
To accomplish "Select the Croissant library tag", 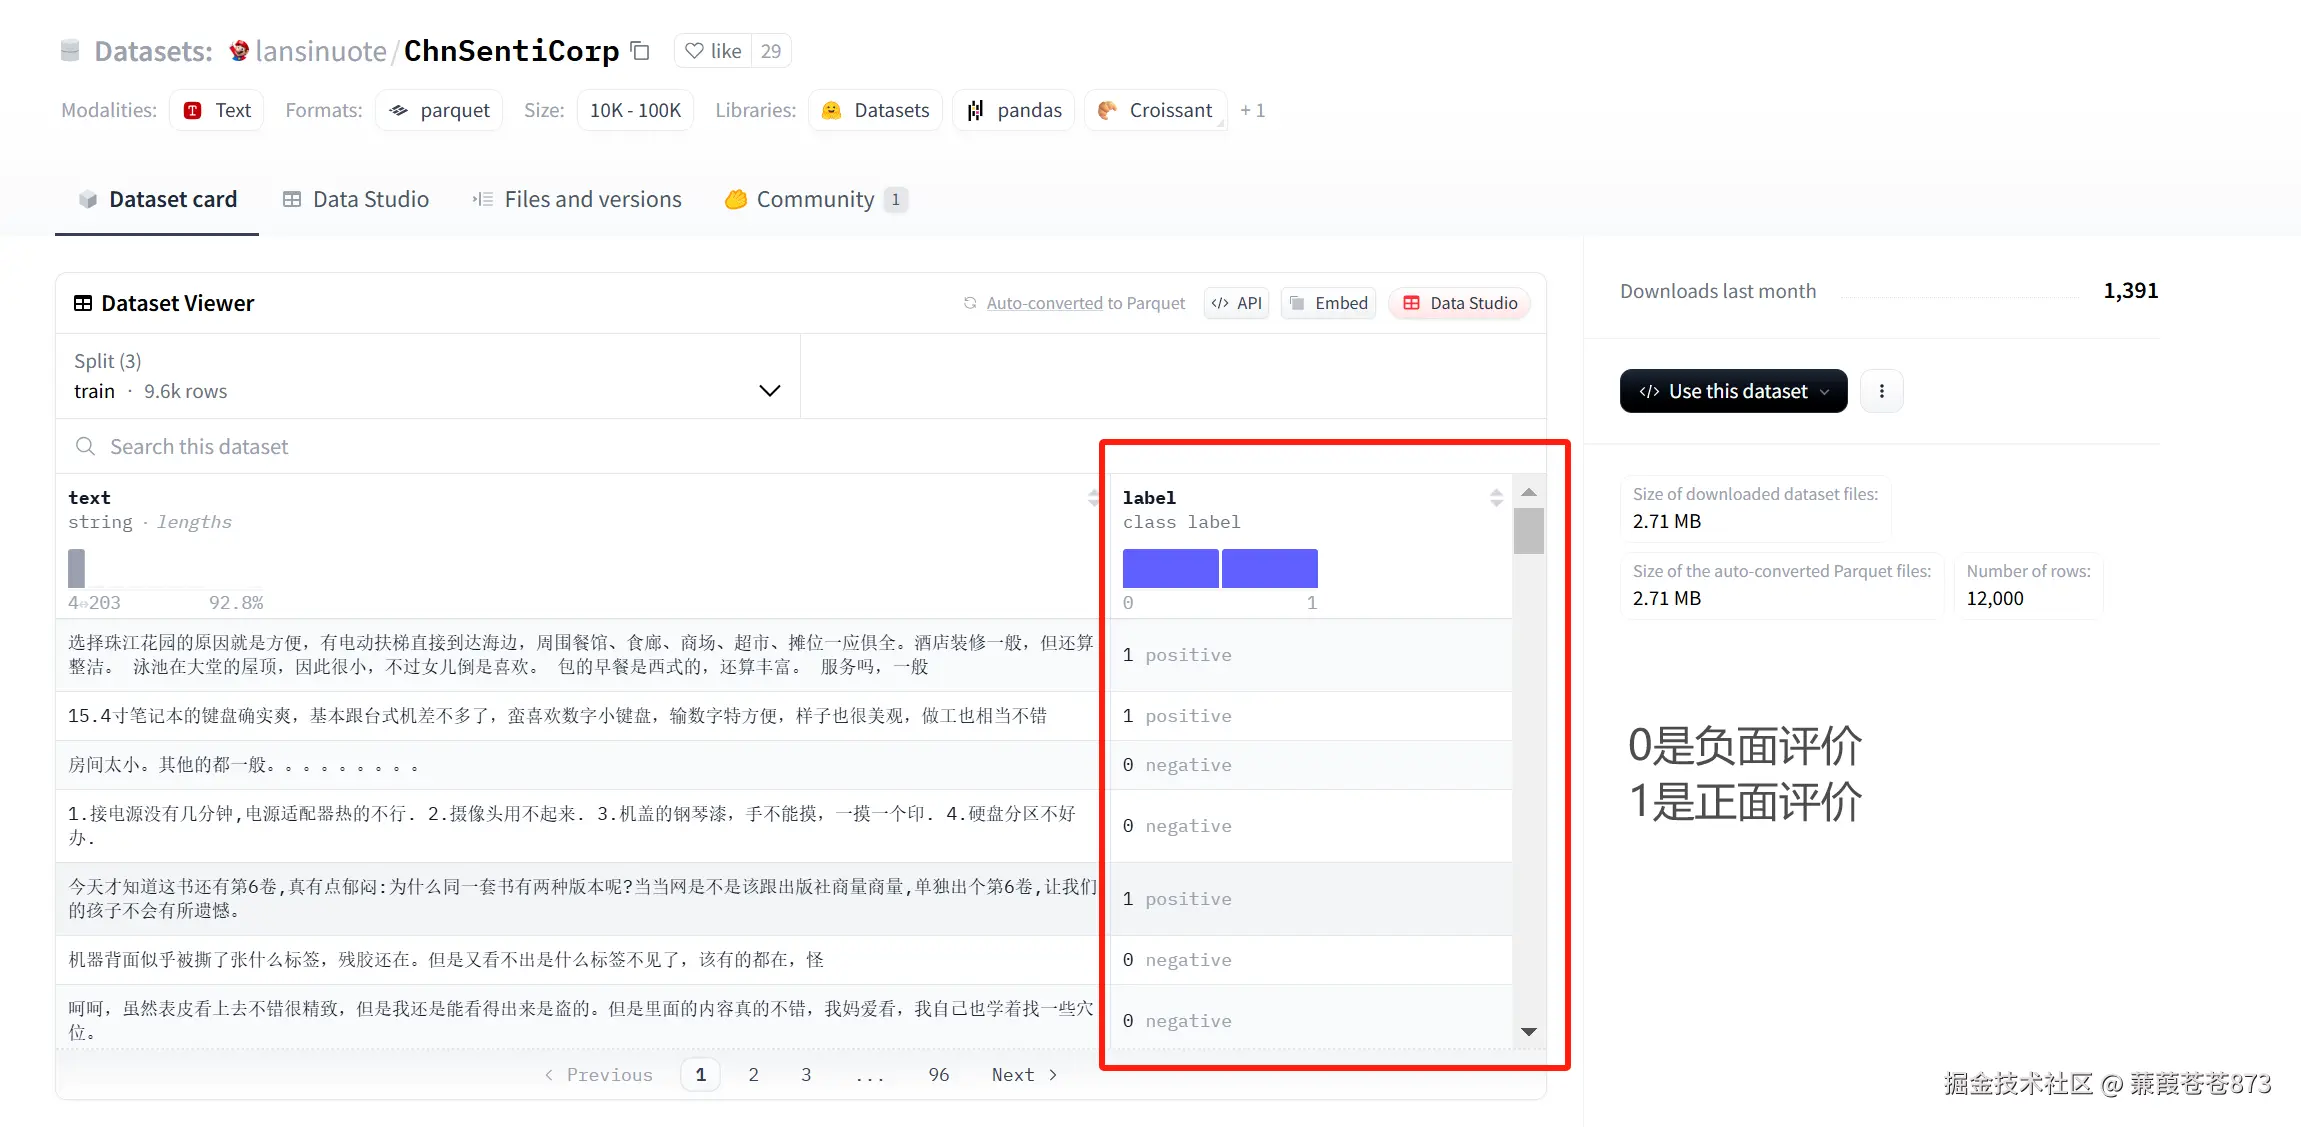I will (x=1155, y=110).
